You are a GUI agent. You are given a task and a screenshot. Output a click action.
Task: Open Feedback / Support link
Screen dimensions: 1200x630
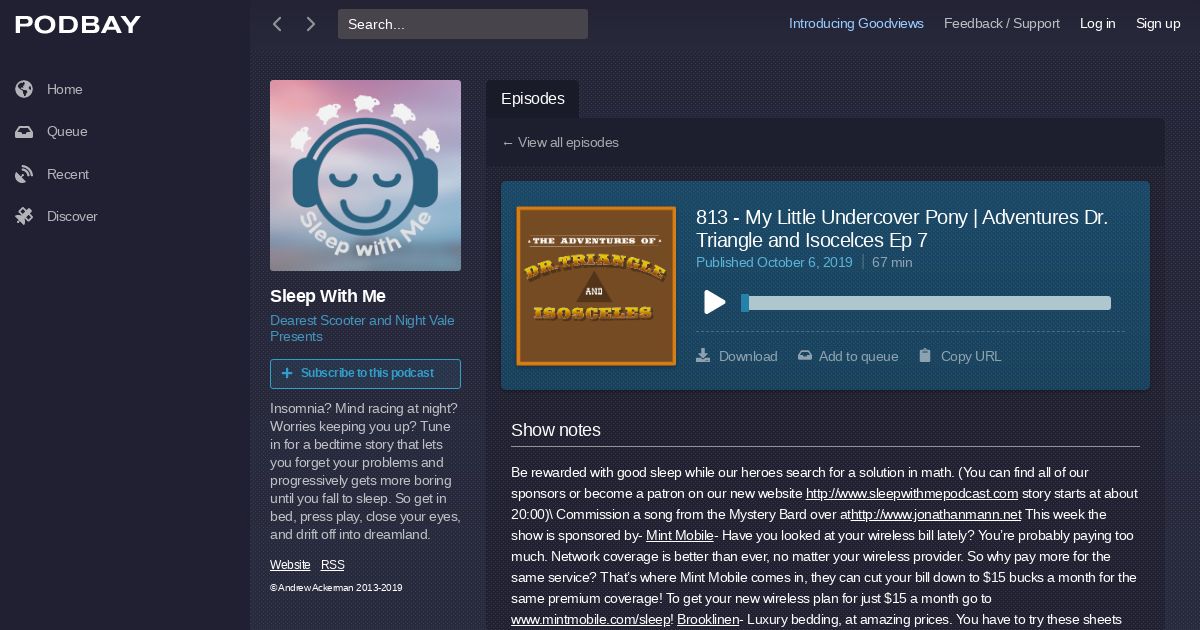click(1002, 23)
